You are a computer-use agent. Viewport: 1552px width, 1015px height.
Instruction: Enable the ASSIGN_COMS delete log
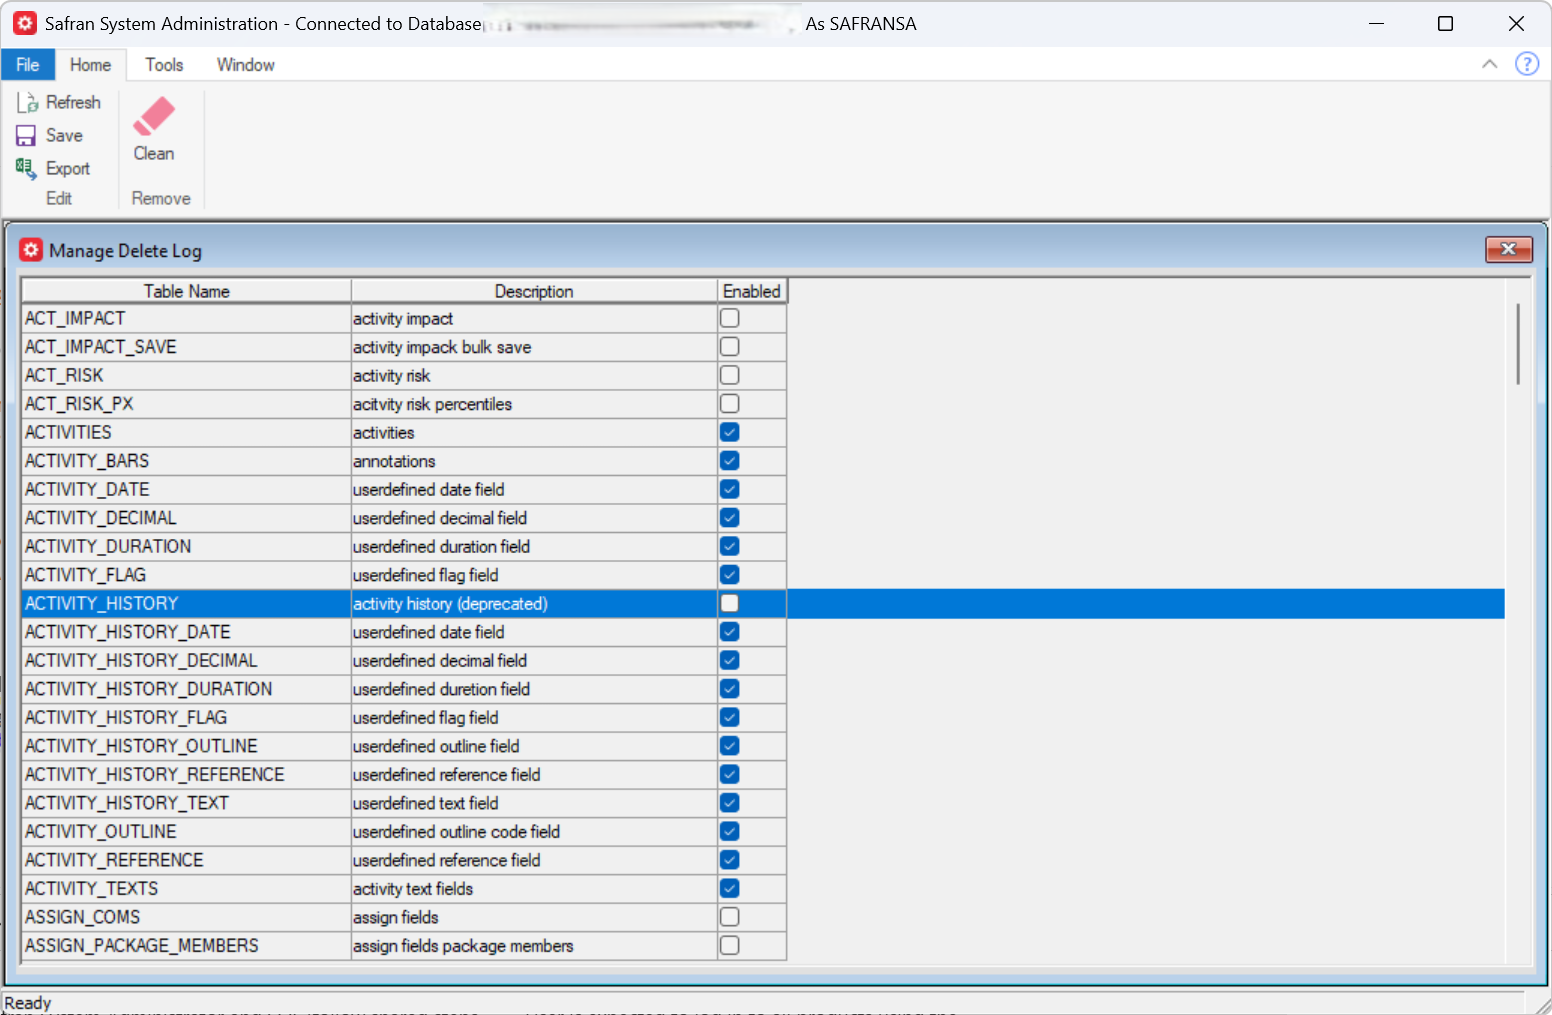click(x=729, y=916)
